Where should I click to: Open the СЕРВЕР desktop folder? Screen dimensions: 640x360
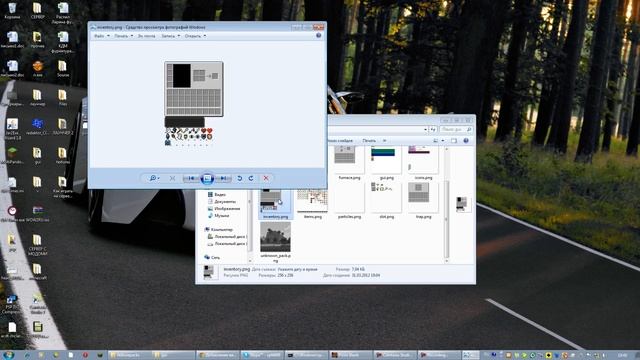[37, 11]
